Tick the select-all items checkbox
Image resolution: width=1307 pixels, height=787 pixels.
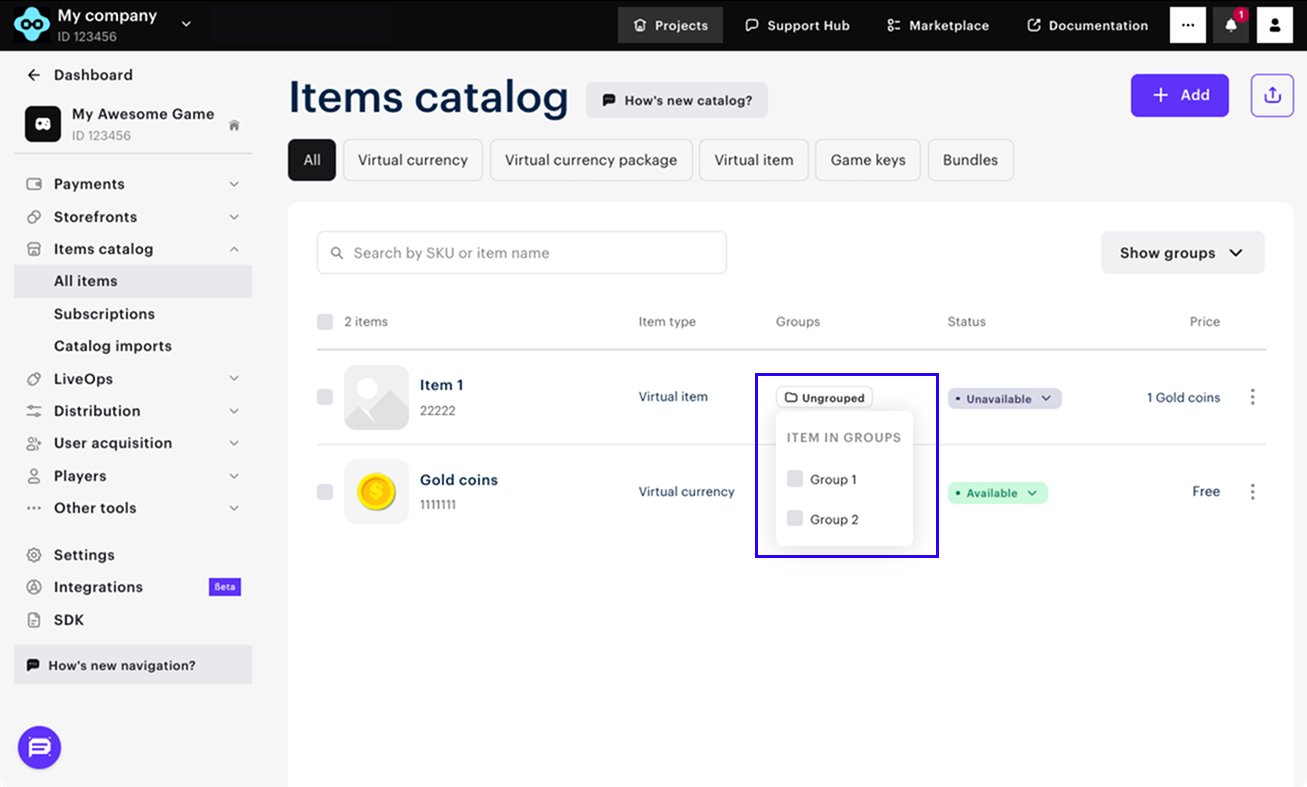click(325, 322)
